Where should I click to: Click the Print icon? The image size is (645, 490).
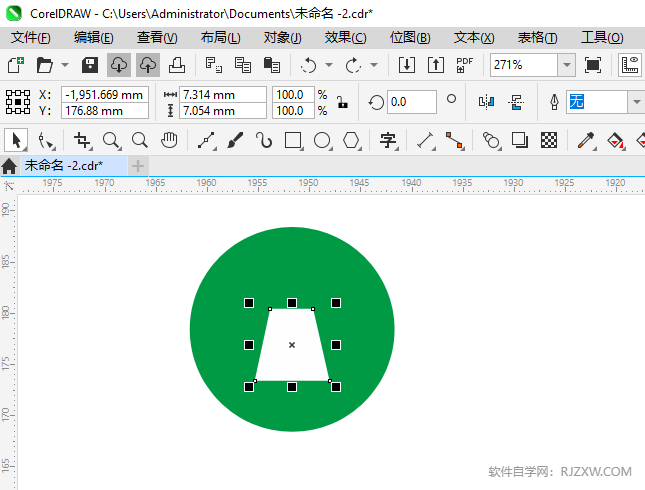coord(177,65)
